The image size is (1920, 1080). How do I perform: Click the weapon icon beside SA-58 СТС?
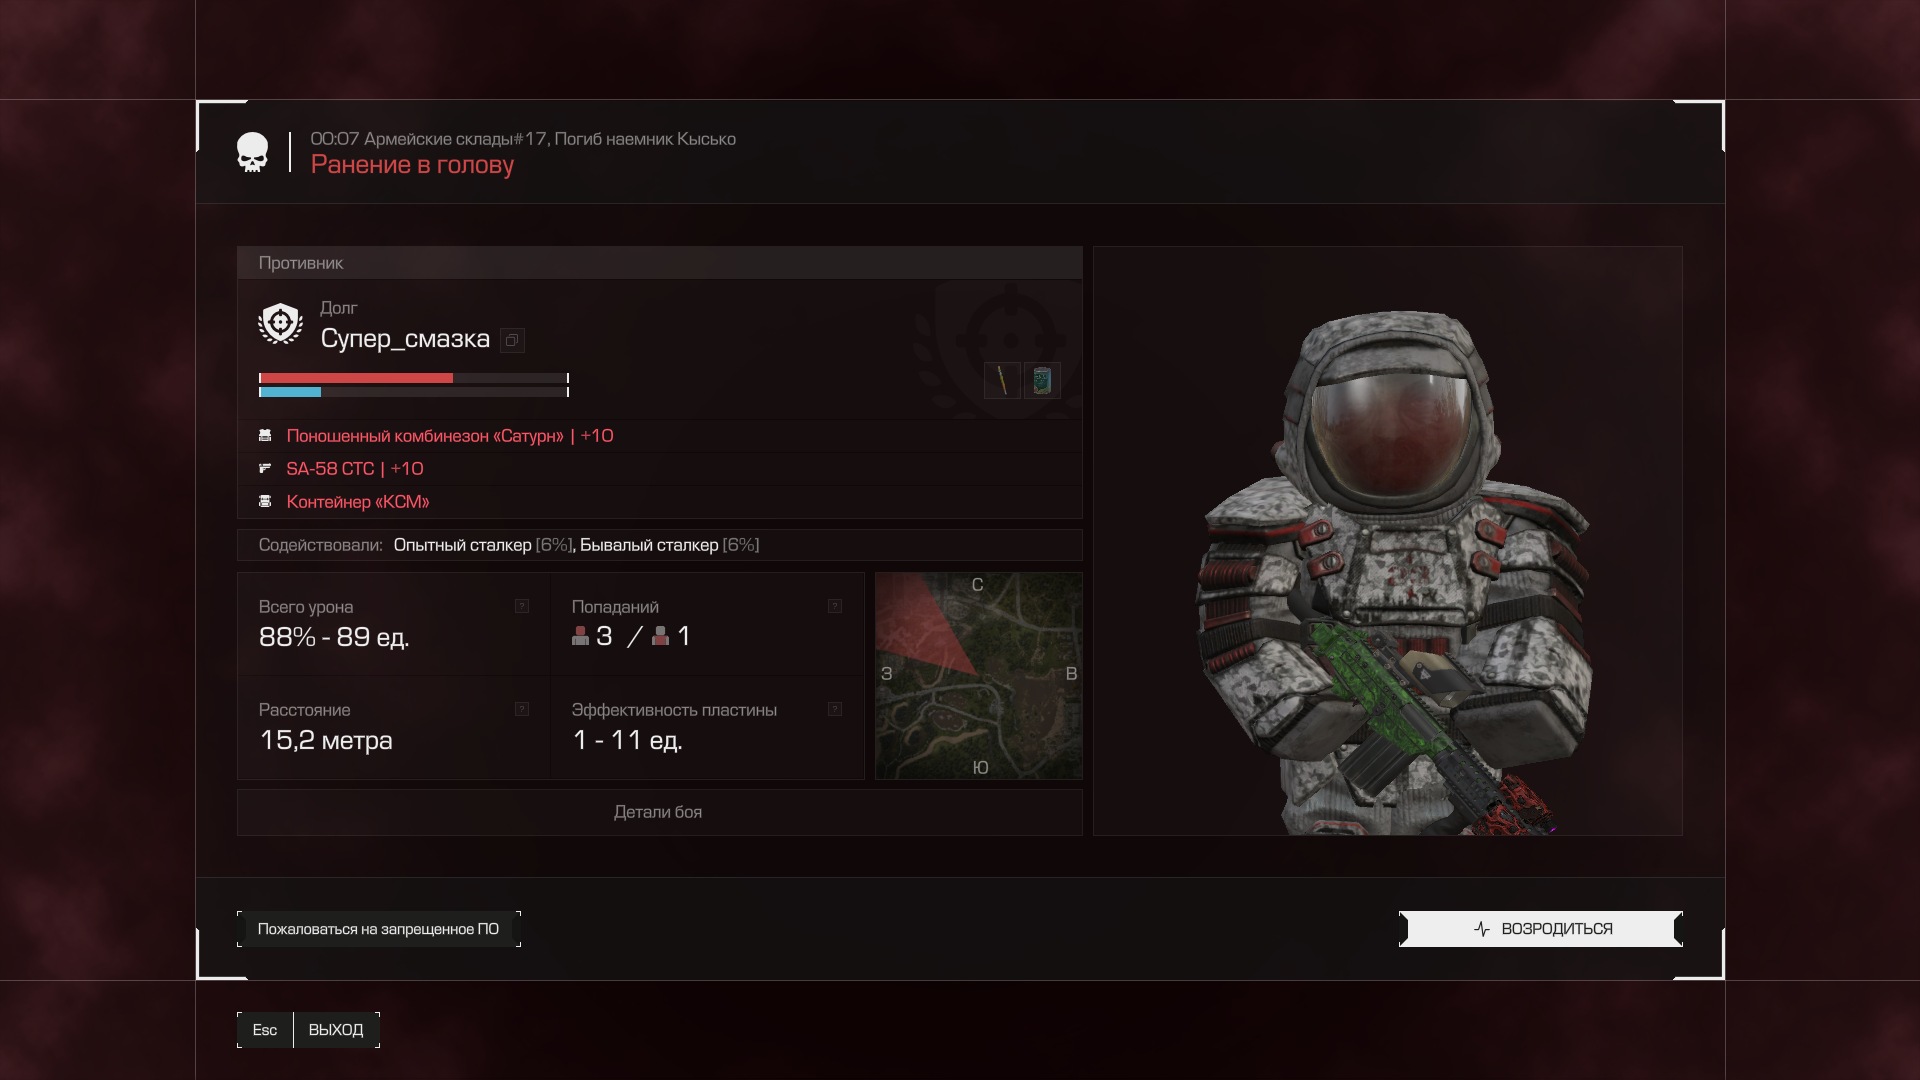265,468
